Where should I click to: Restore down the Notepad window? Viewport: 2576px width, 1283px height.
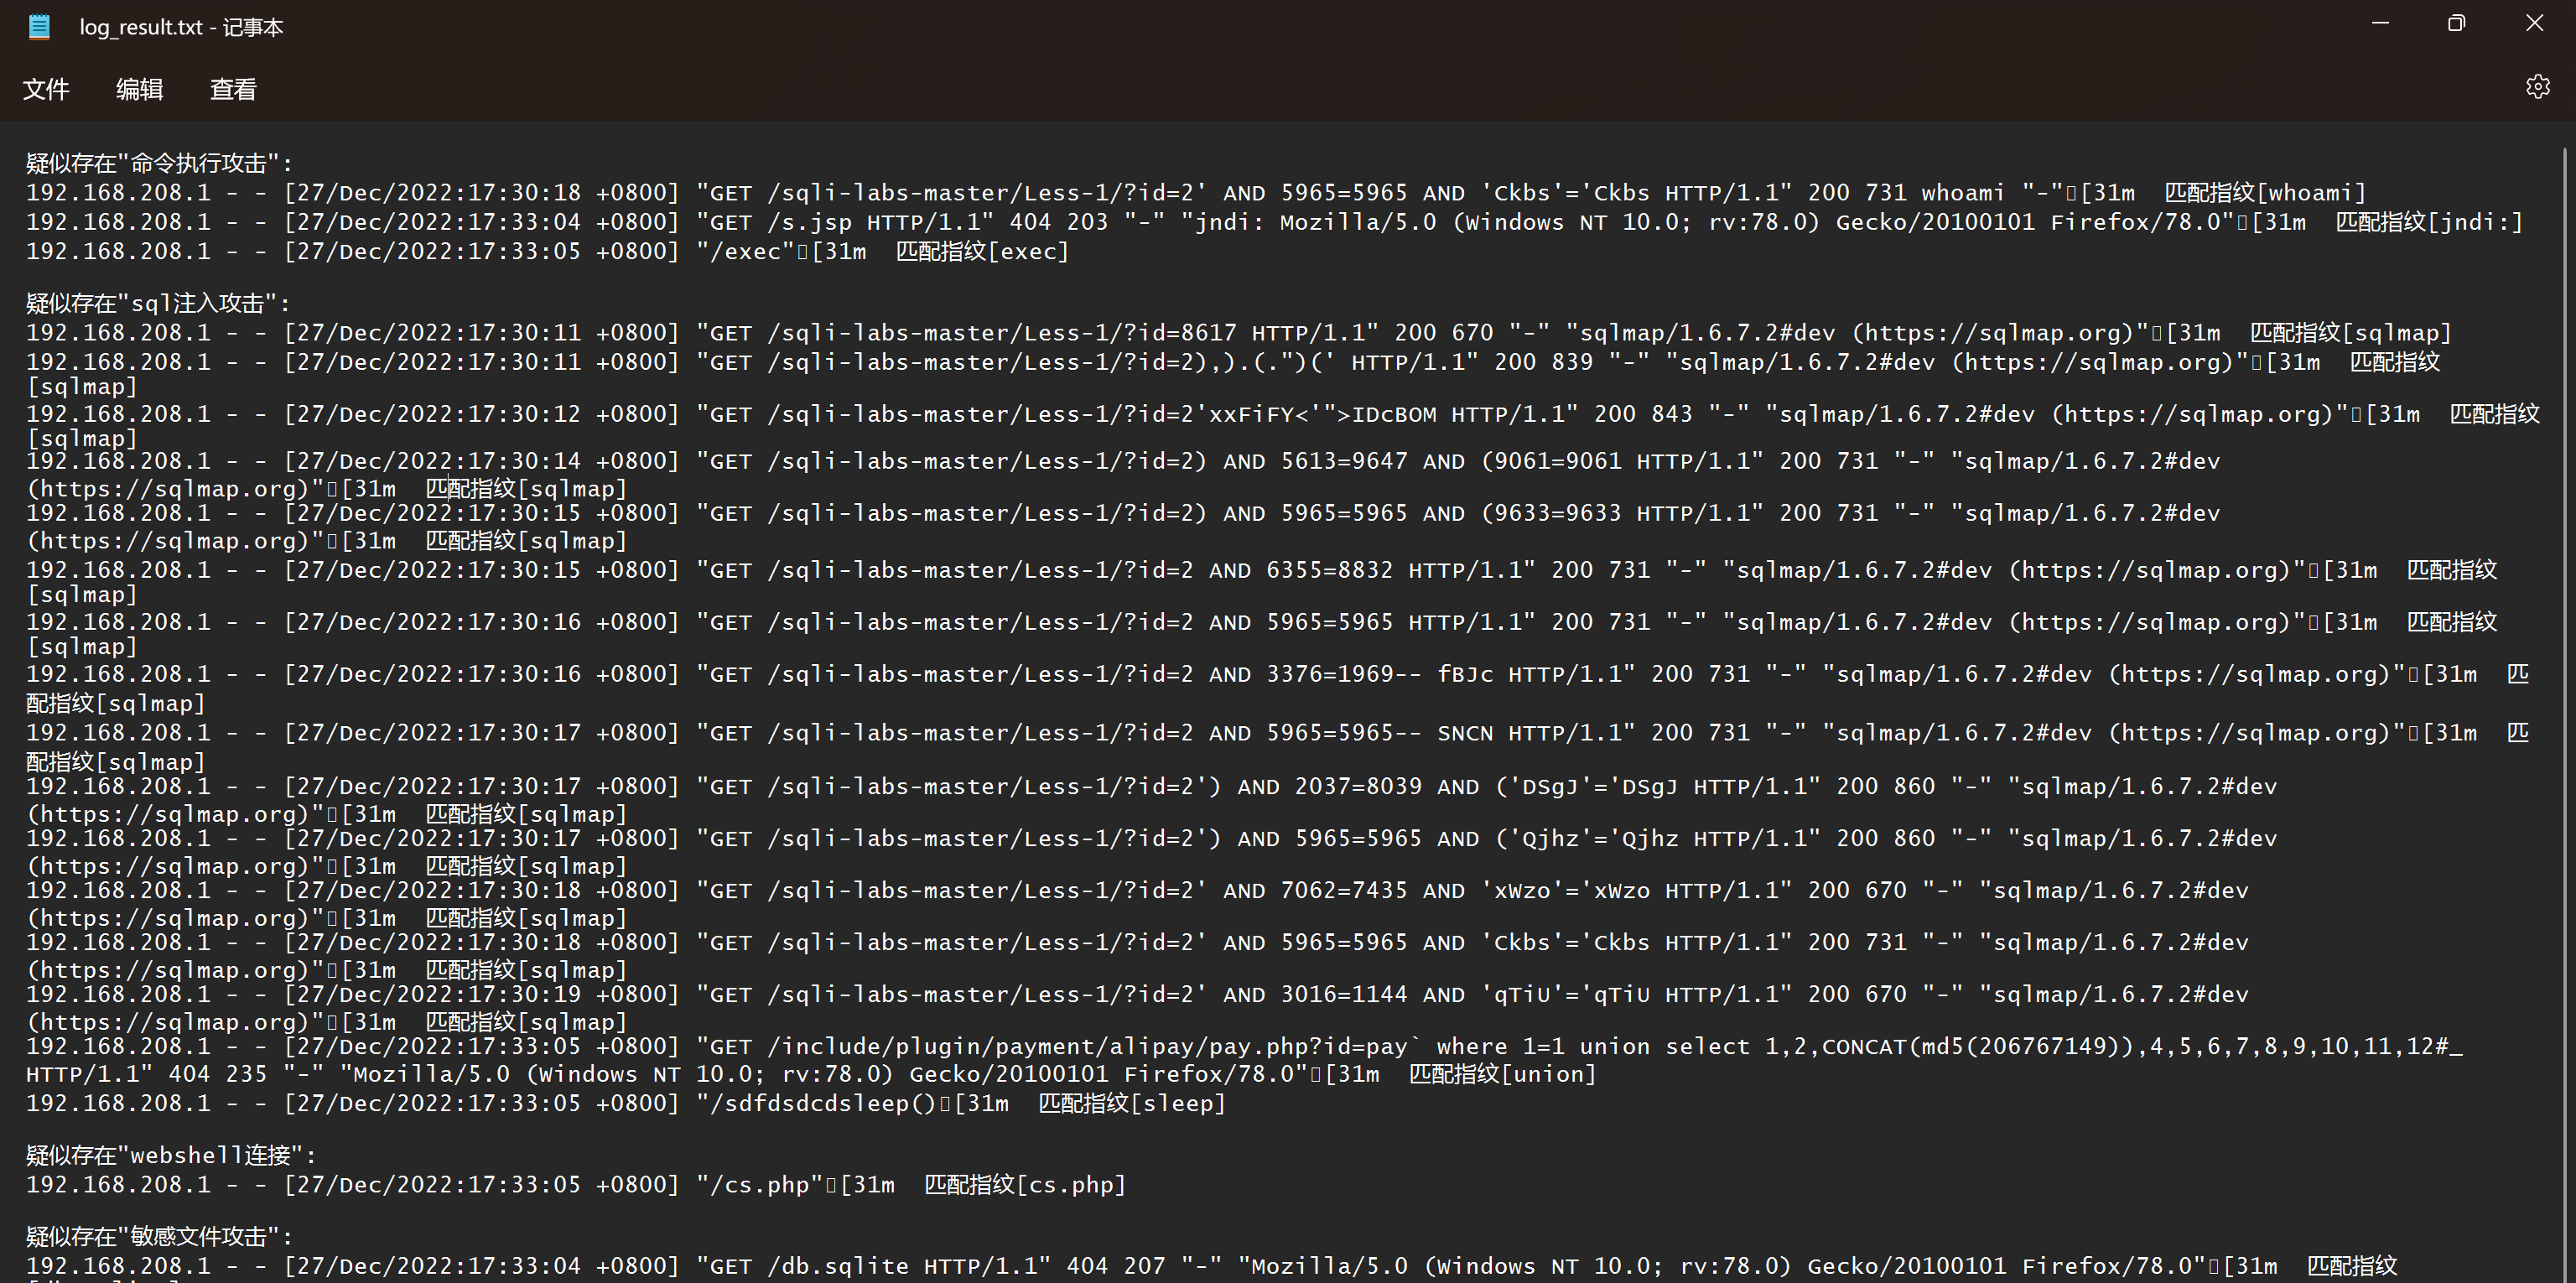(x=2456, y=23)
